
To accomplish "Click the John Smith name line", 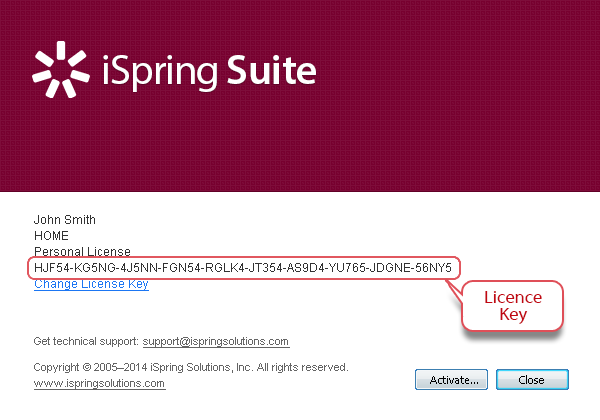I will tap(65, 220).
